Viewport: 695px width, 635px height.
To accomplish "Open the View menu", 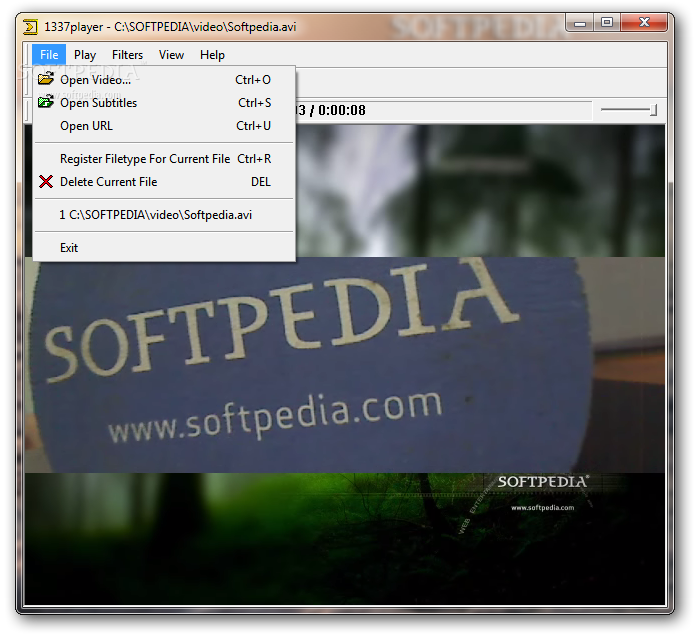I will (x=171, y=55).
